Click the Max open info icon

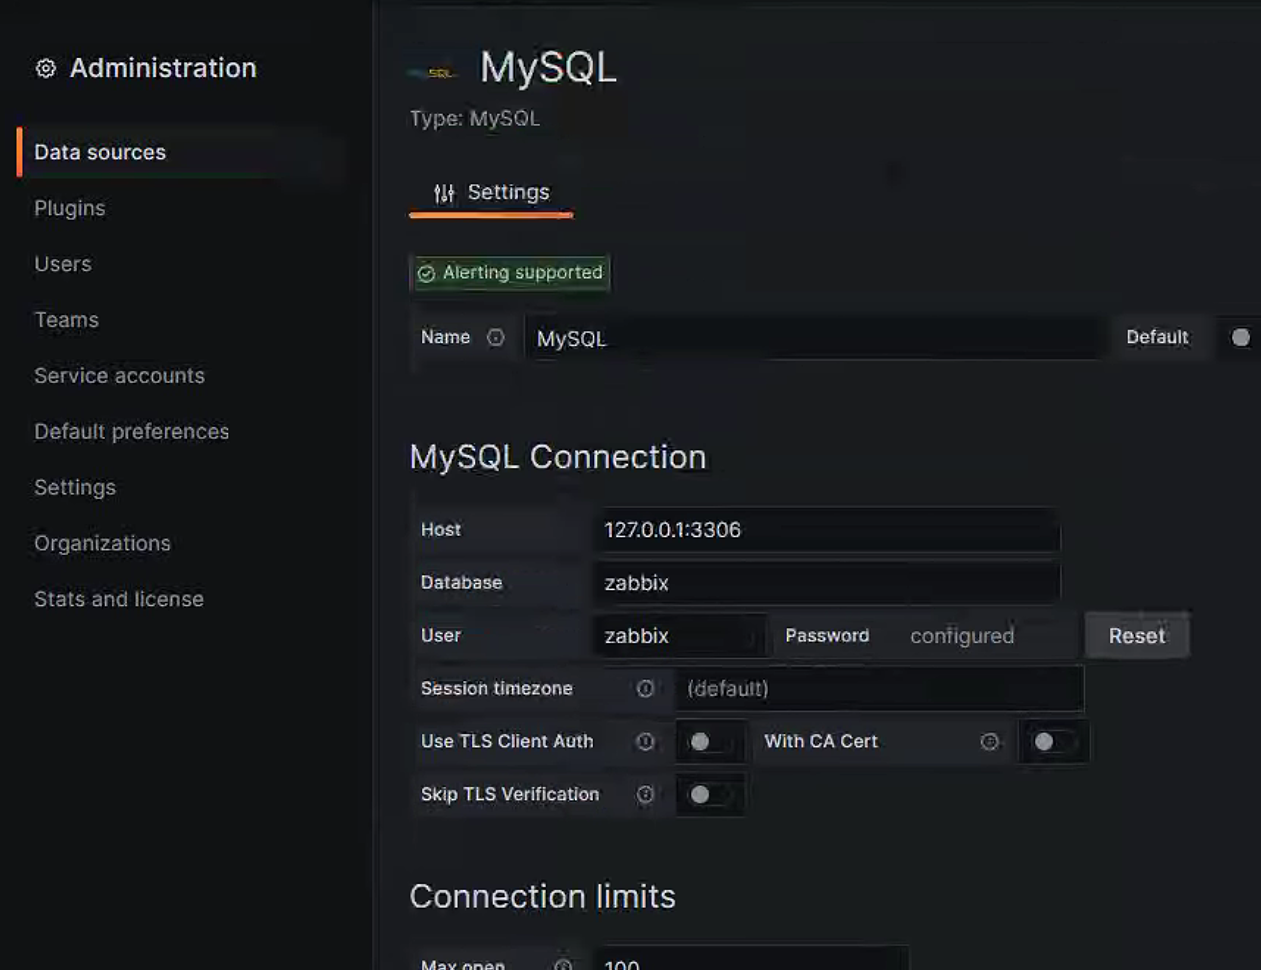coord(563,964)
